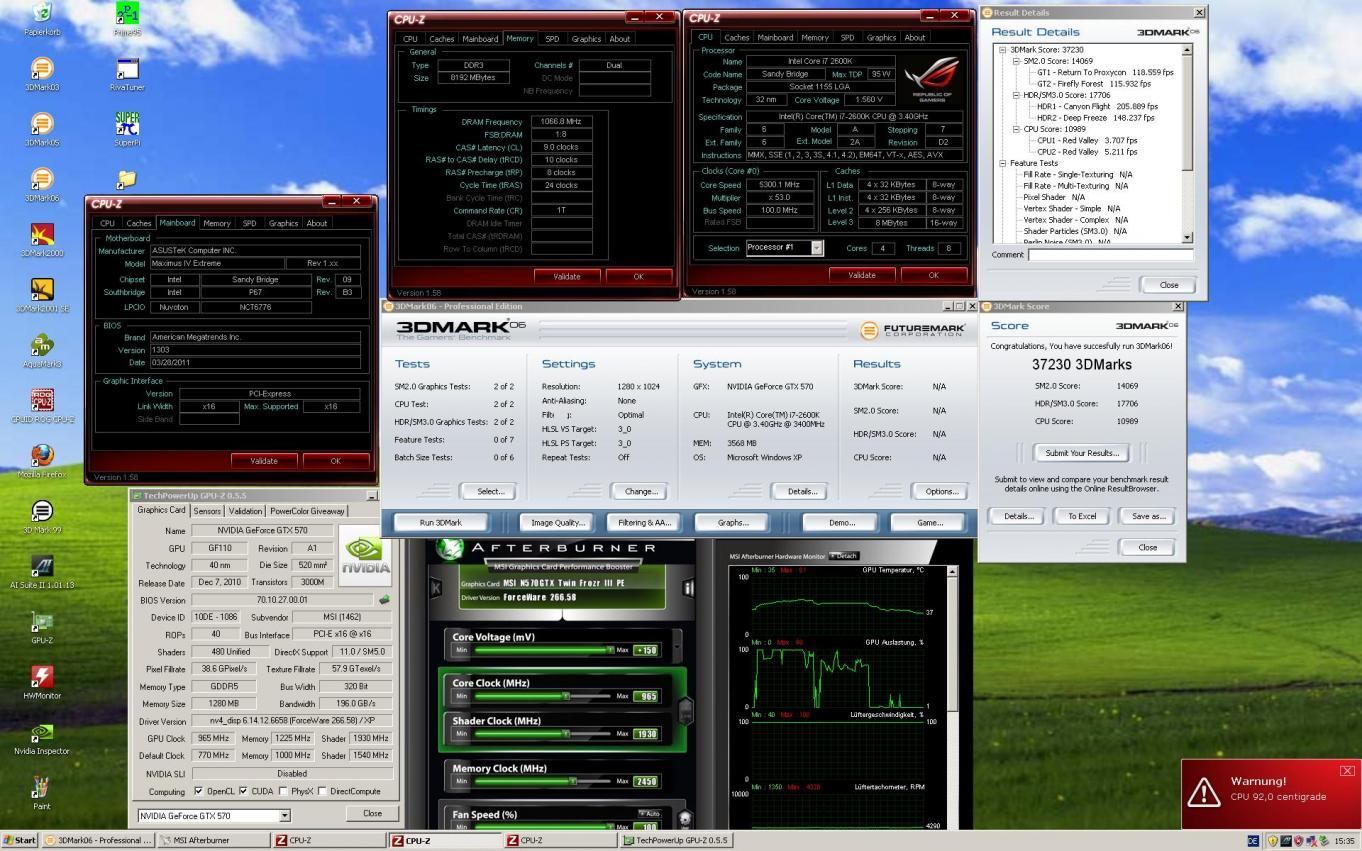Switch to SPD tab in CPU-Z memory window
This screenshot has width=1362, height=851.
[552, 38]
